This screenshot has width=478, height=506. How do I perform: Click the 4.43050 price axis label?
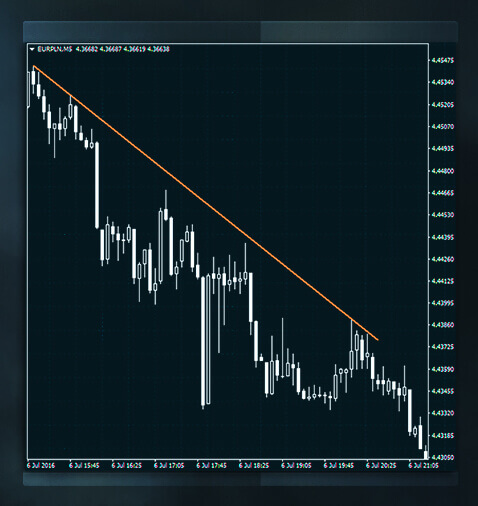click(x=443, y=457)
